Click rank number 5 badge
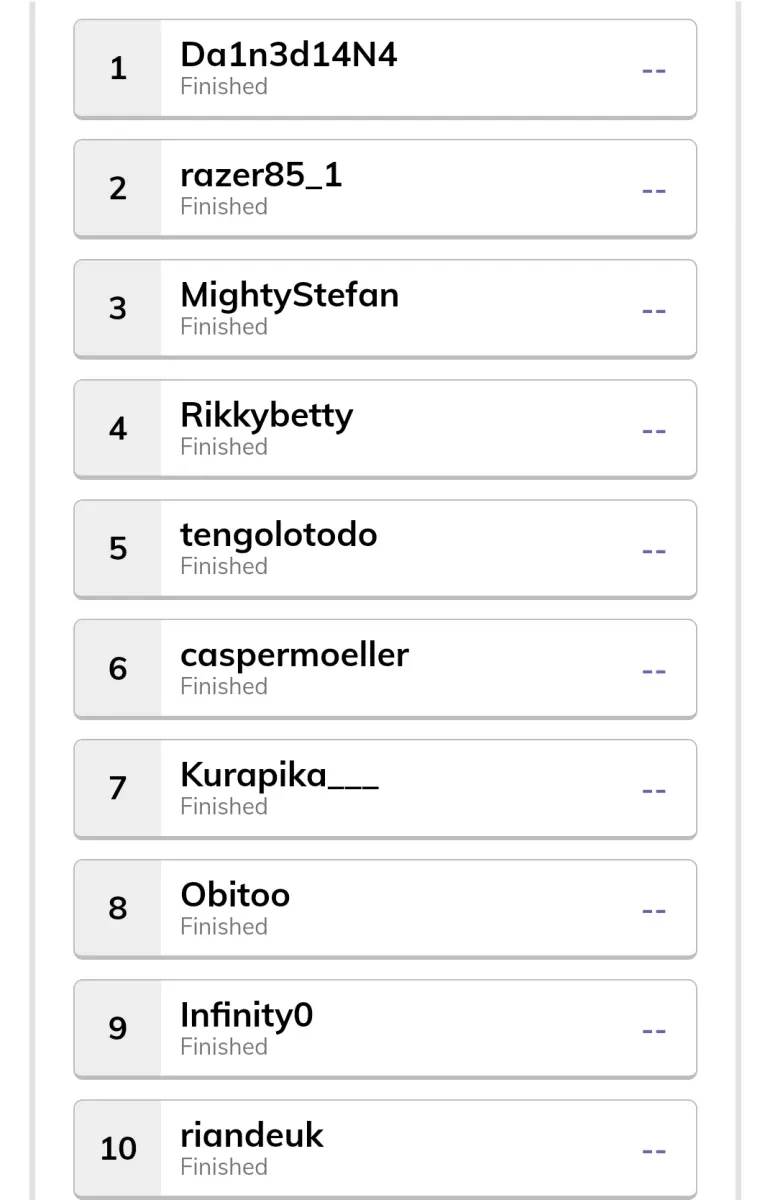Image resolution: width=765 pixels, height=1200 pixels. (118, 549)
